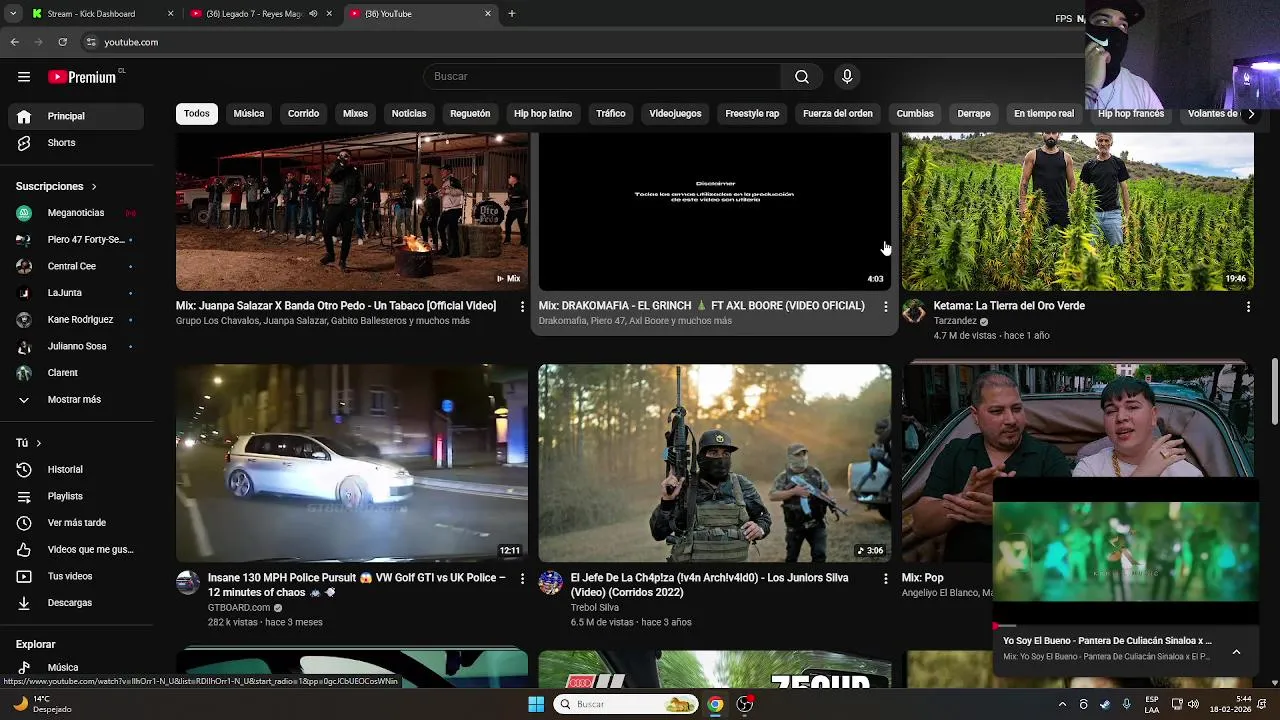Open Piero 47 Forty-Se... subscription

tap(76, 240)
